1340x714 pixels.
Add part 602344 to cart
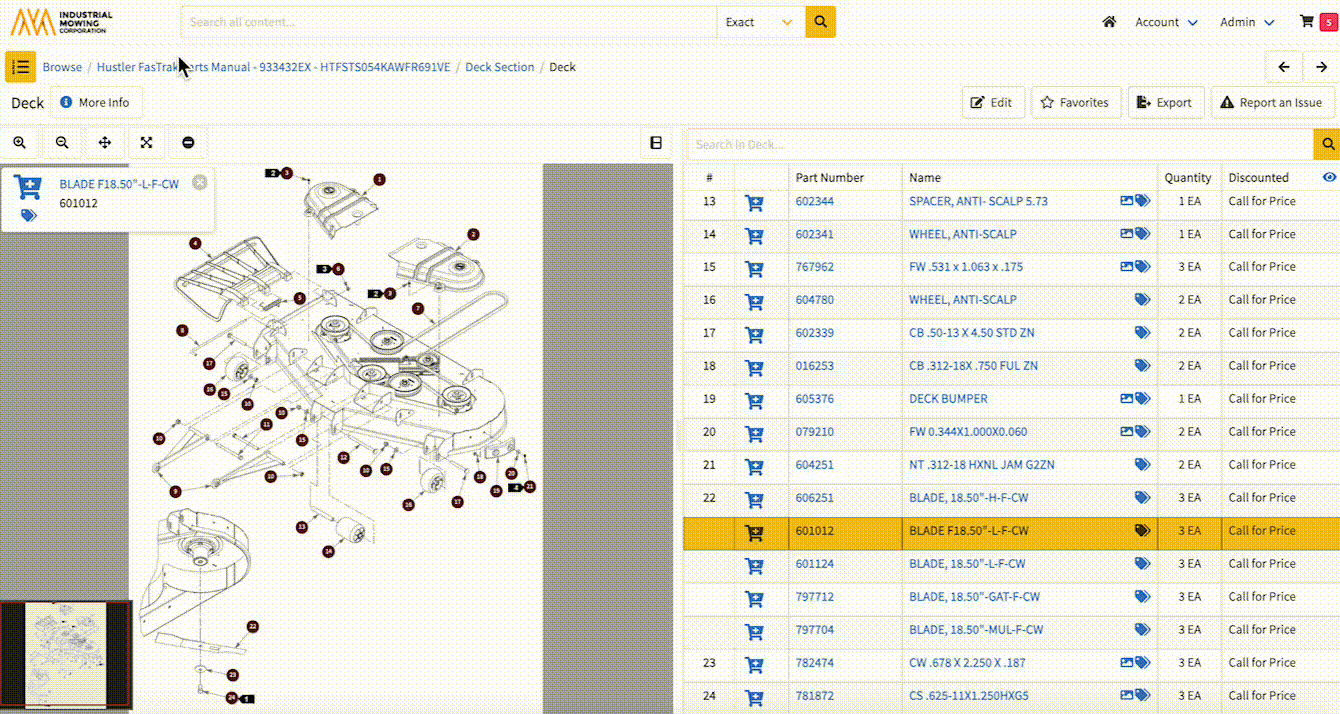click(x=755, y=202)
